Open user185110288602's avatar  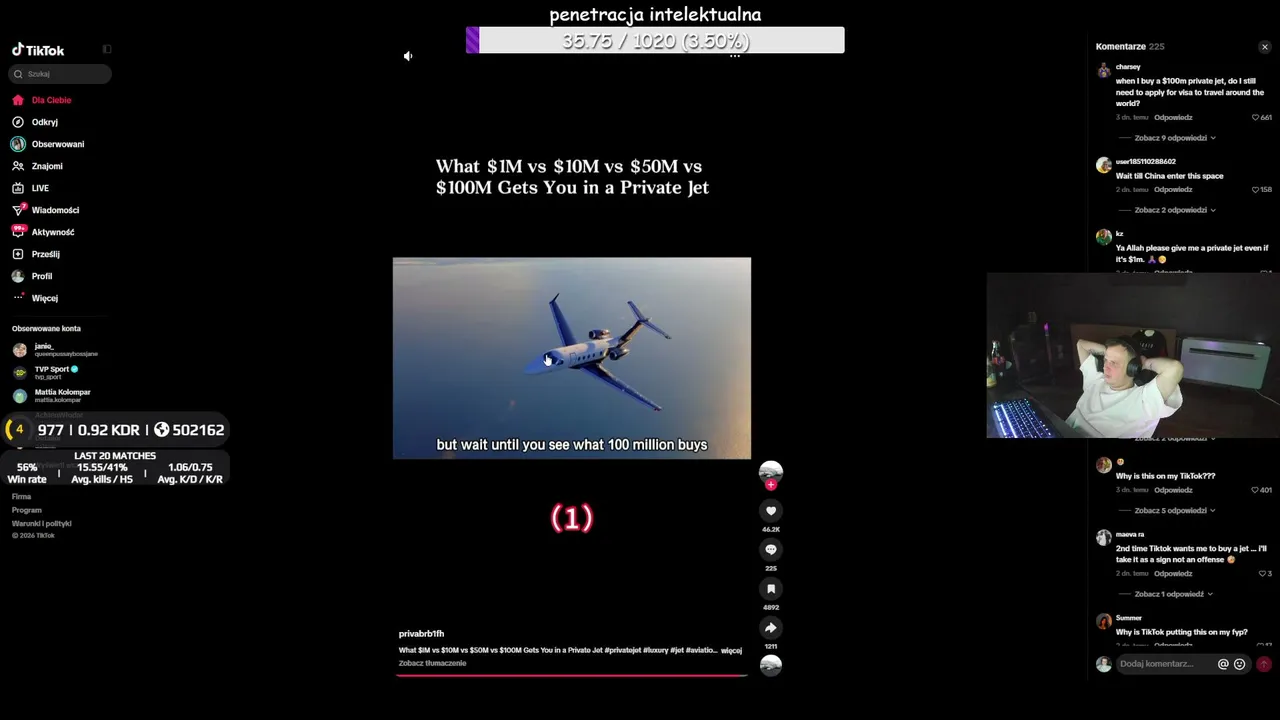pyautogui.click(x=1104, y=165)
